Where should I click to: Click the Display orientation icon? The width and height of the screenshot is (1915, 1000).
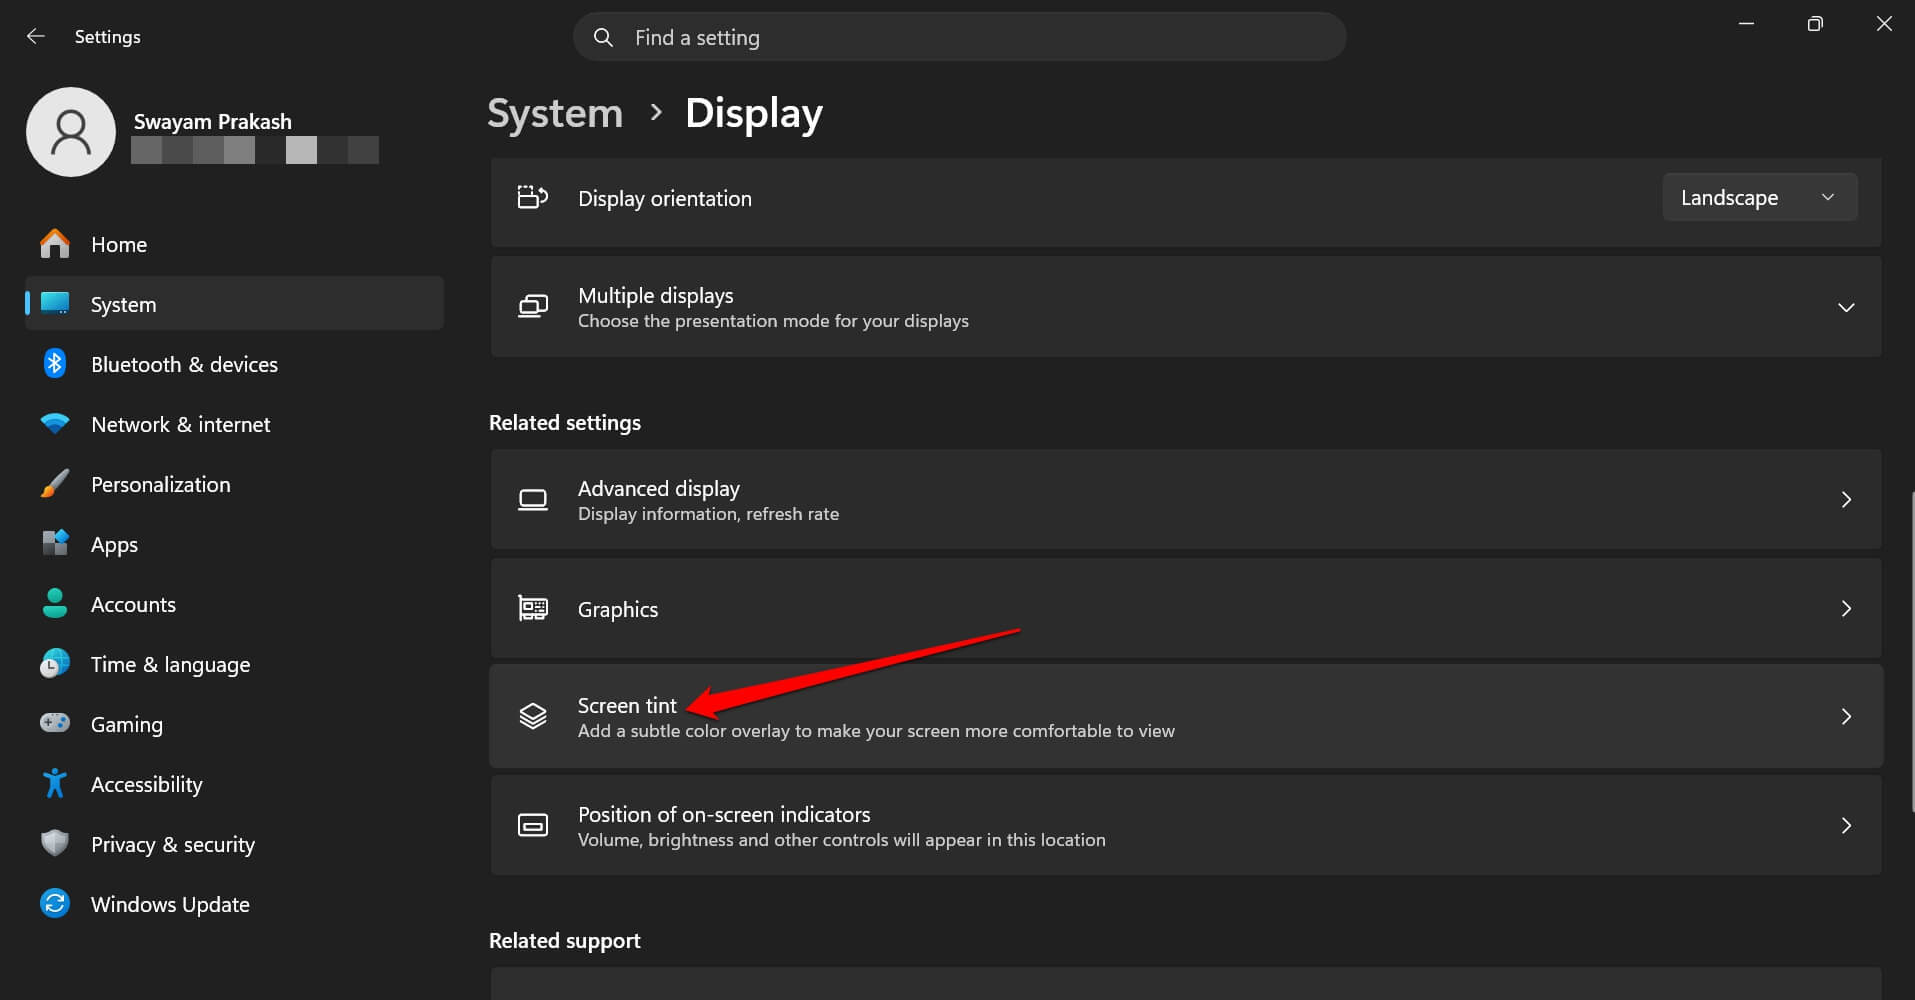(x=532, y=197)
